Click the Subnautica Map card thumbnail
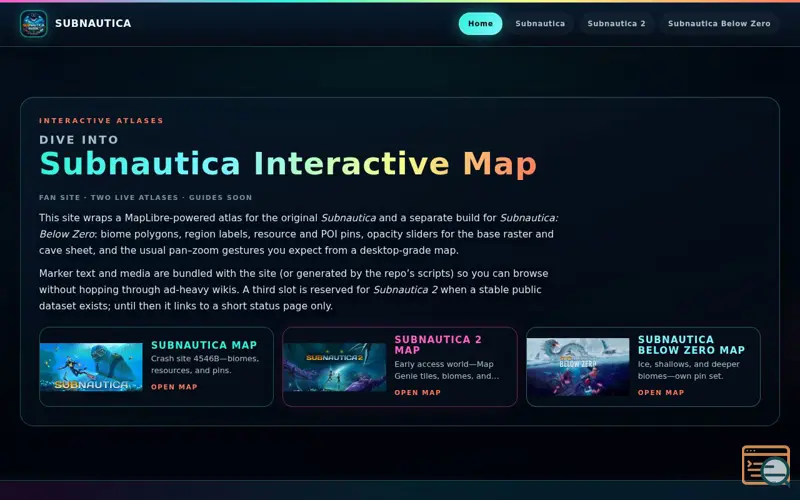 pos(91,367)
